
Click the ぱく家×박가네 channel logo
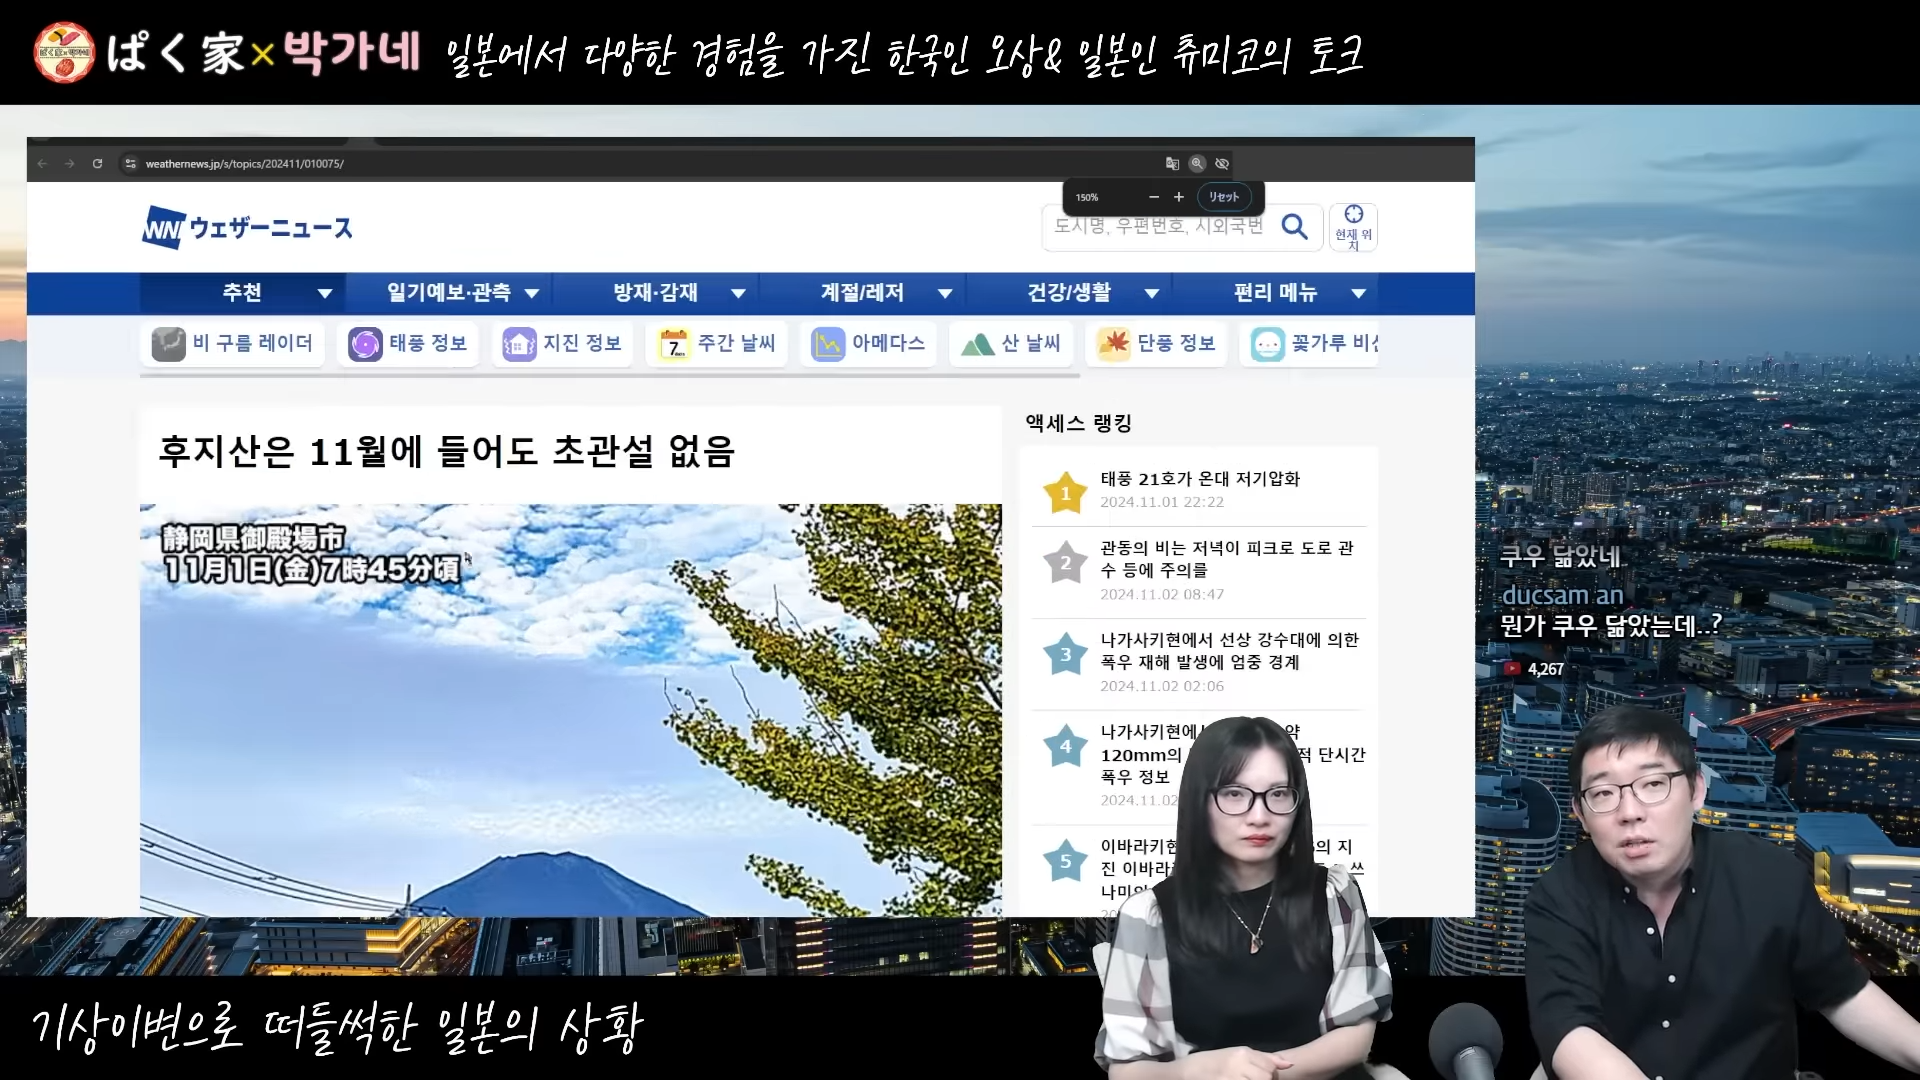click(x=228, y=52)
